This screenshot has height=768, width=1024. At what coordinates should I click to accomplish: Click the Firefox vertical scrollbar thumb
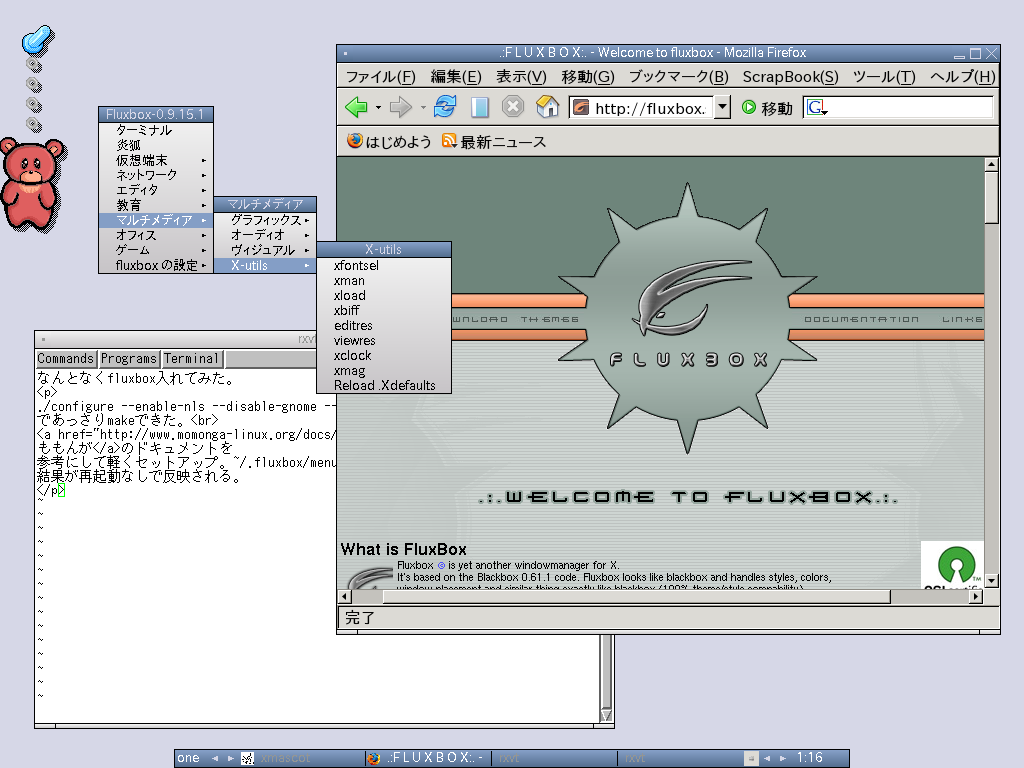(991, 197)
